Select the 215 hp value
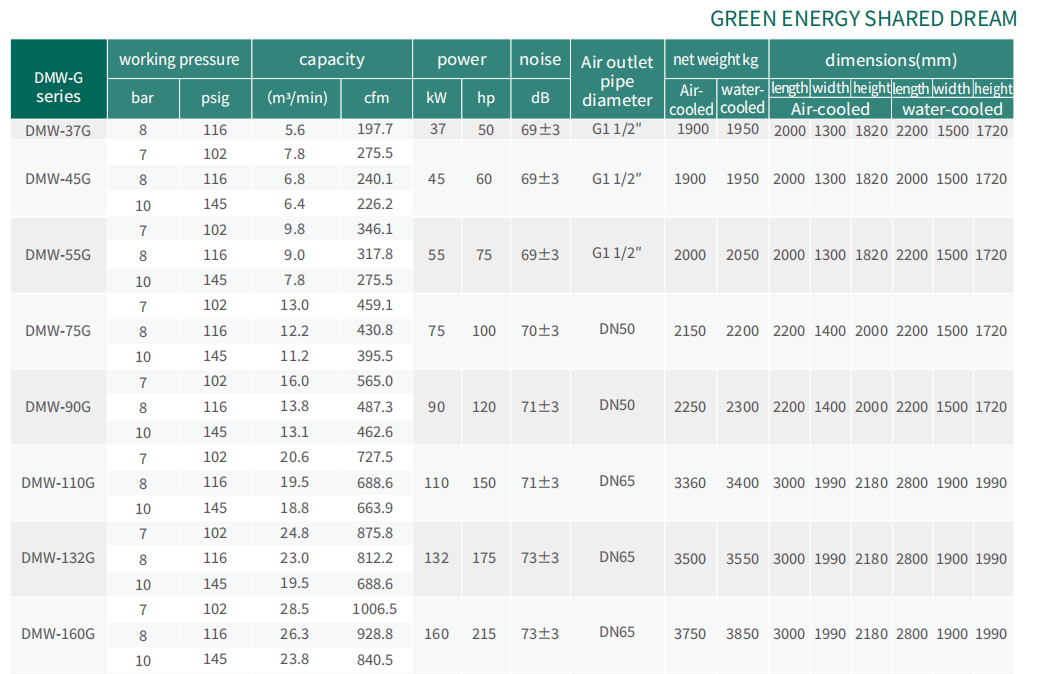 [x=484, y=634]
